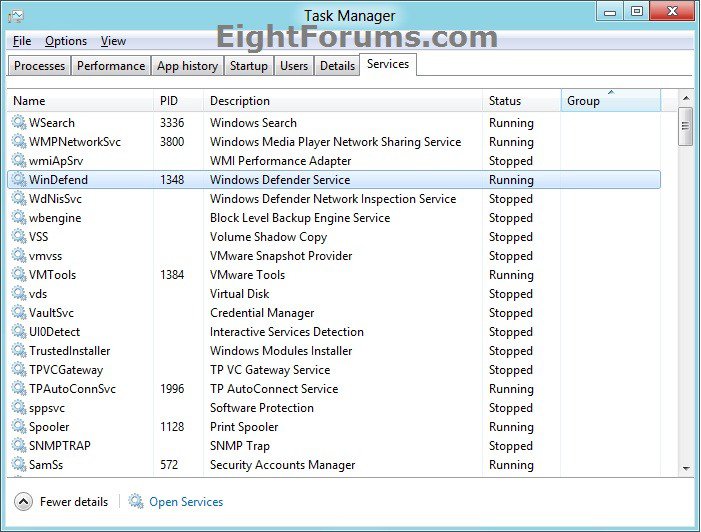Open the Services link text
This screenshot has width=701, height=532.
coord(186,502)
